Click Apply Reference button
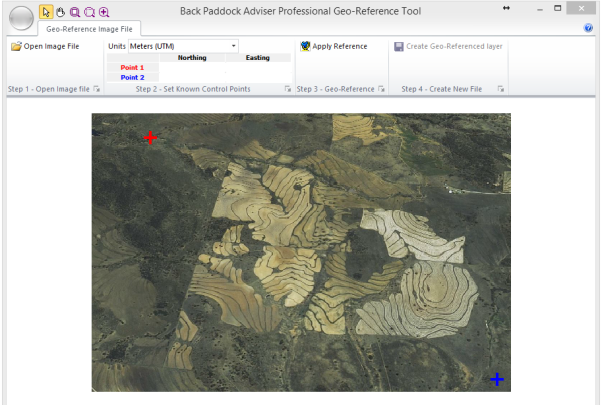The height and width of the screenshot is (405, 602). click(334, 46)
